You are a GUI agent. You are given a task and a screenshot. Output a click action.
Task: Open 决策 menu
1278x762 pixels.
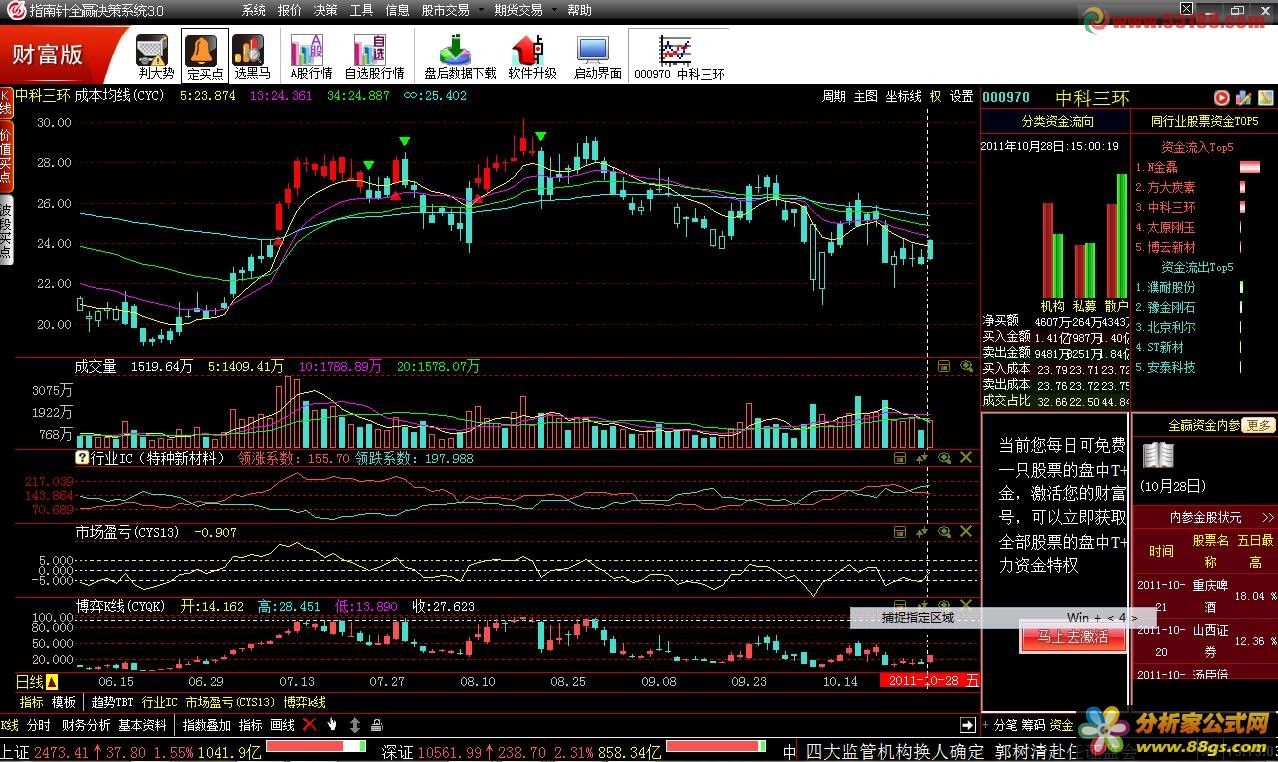click(x=326, y=10)
